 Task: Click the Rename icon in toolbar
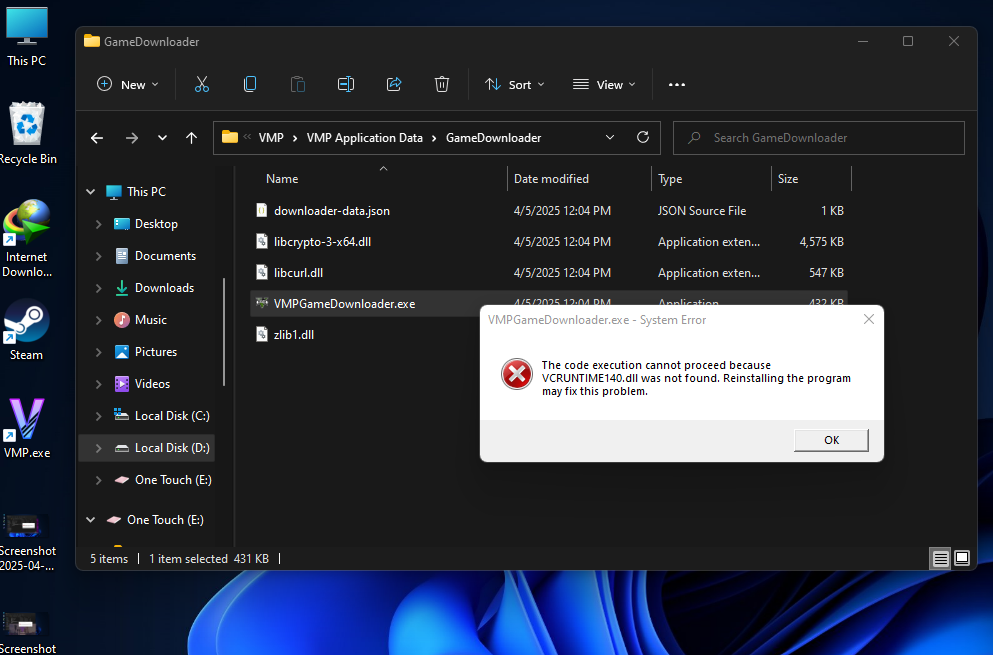pos(346,85)
